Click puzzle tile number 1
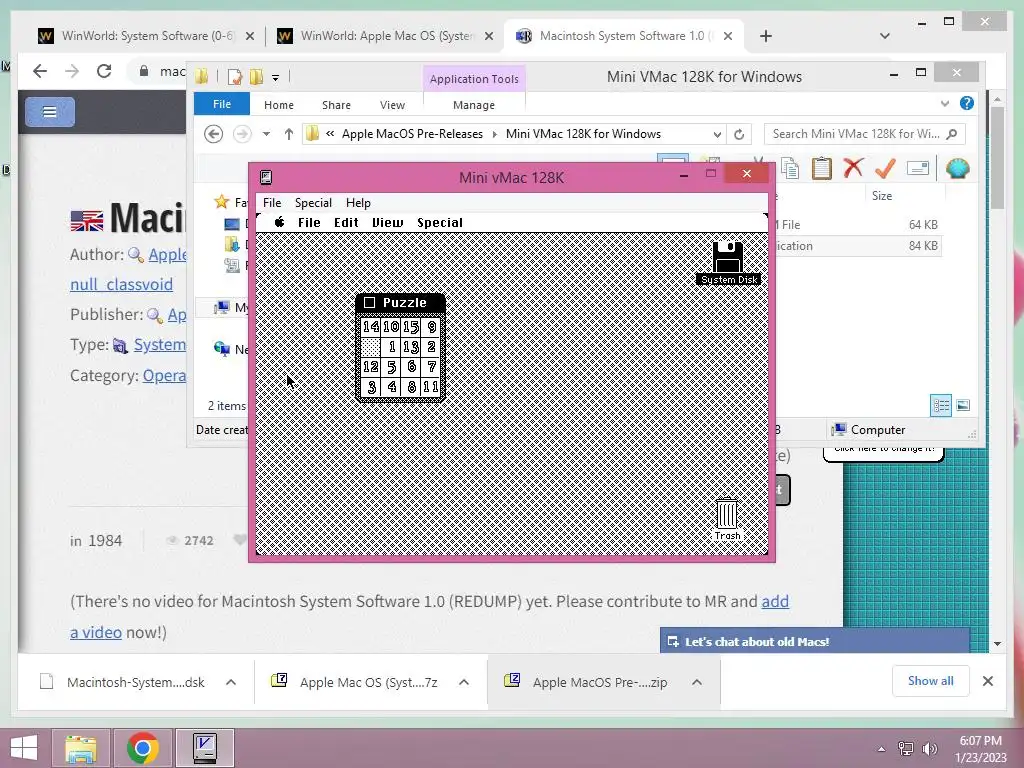1024x768 pixels. [x=391, y=347]
